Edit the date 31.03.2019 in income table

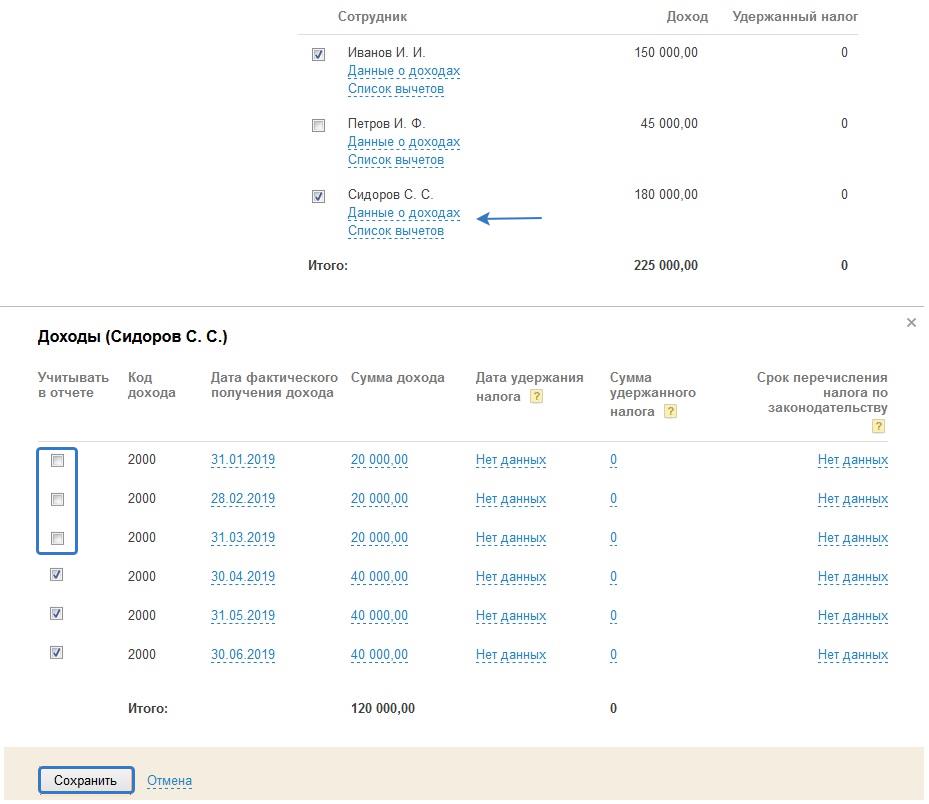click(x=242, y=538)
